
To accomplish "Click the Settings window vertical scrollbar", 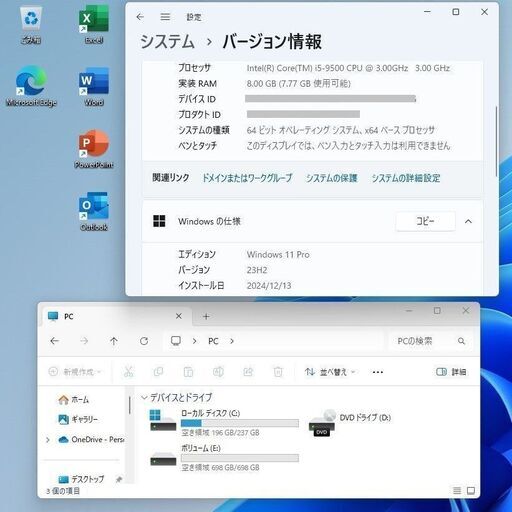I will [497, 141].
